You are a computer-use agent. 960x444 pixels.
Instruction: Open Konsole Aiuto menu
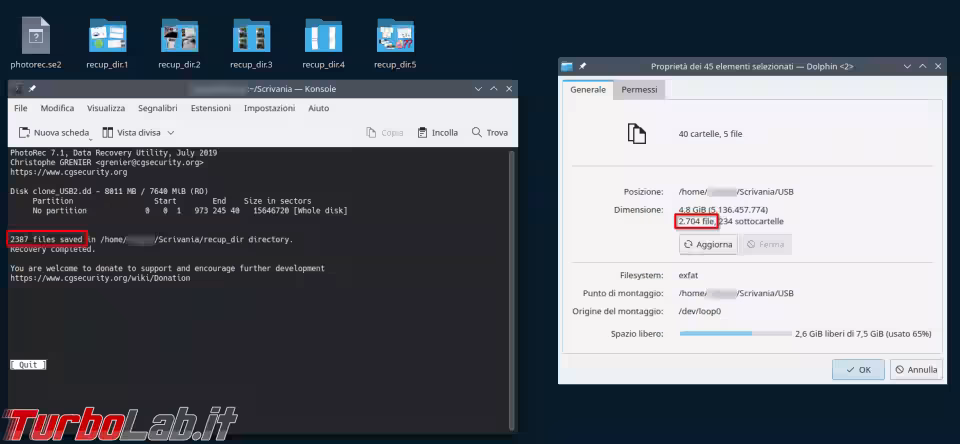[x=319, y=108]
